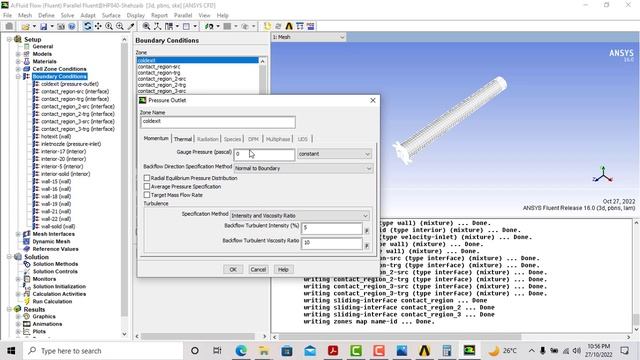Select the probe picker tool
640x360 pixels.
point(131,26)
